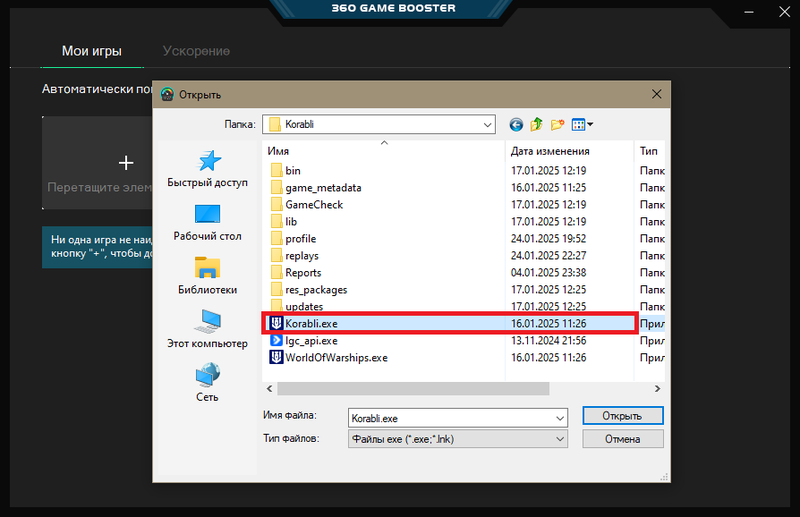The height and width of the screenshot is (517, 800).
Task: Click the lgc_api.exe file icon
Action: (276, 340)
